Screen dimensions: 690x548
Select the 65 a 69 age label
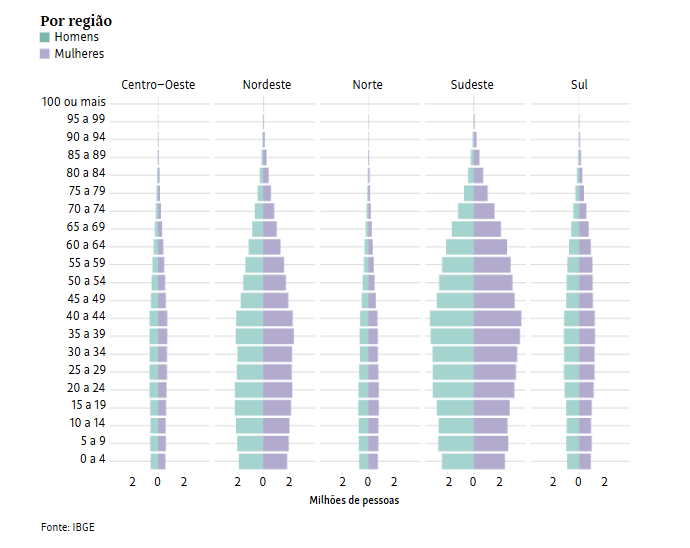pyautogui.click(x=86, y=228)
